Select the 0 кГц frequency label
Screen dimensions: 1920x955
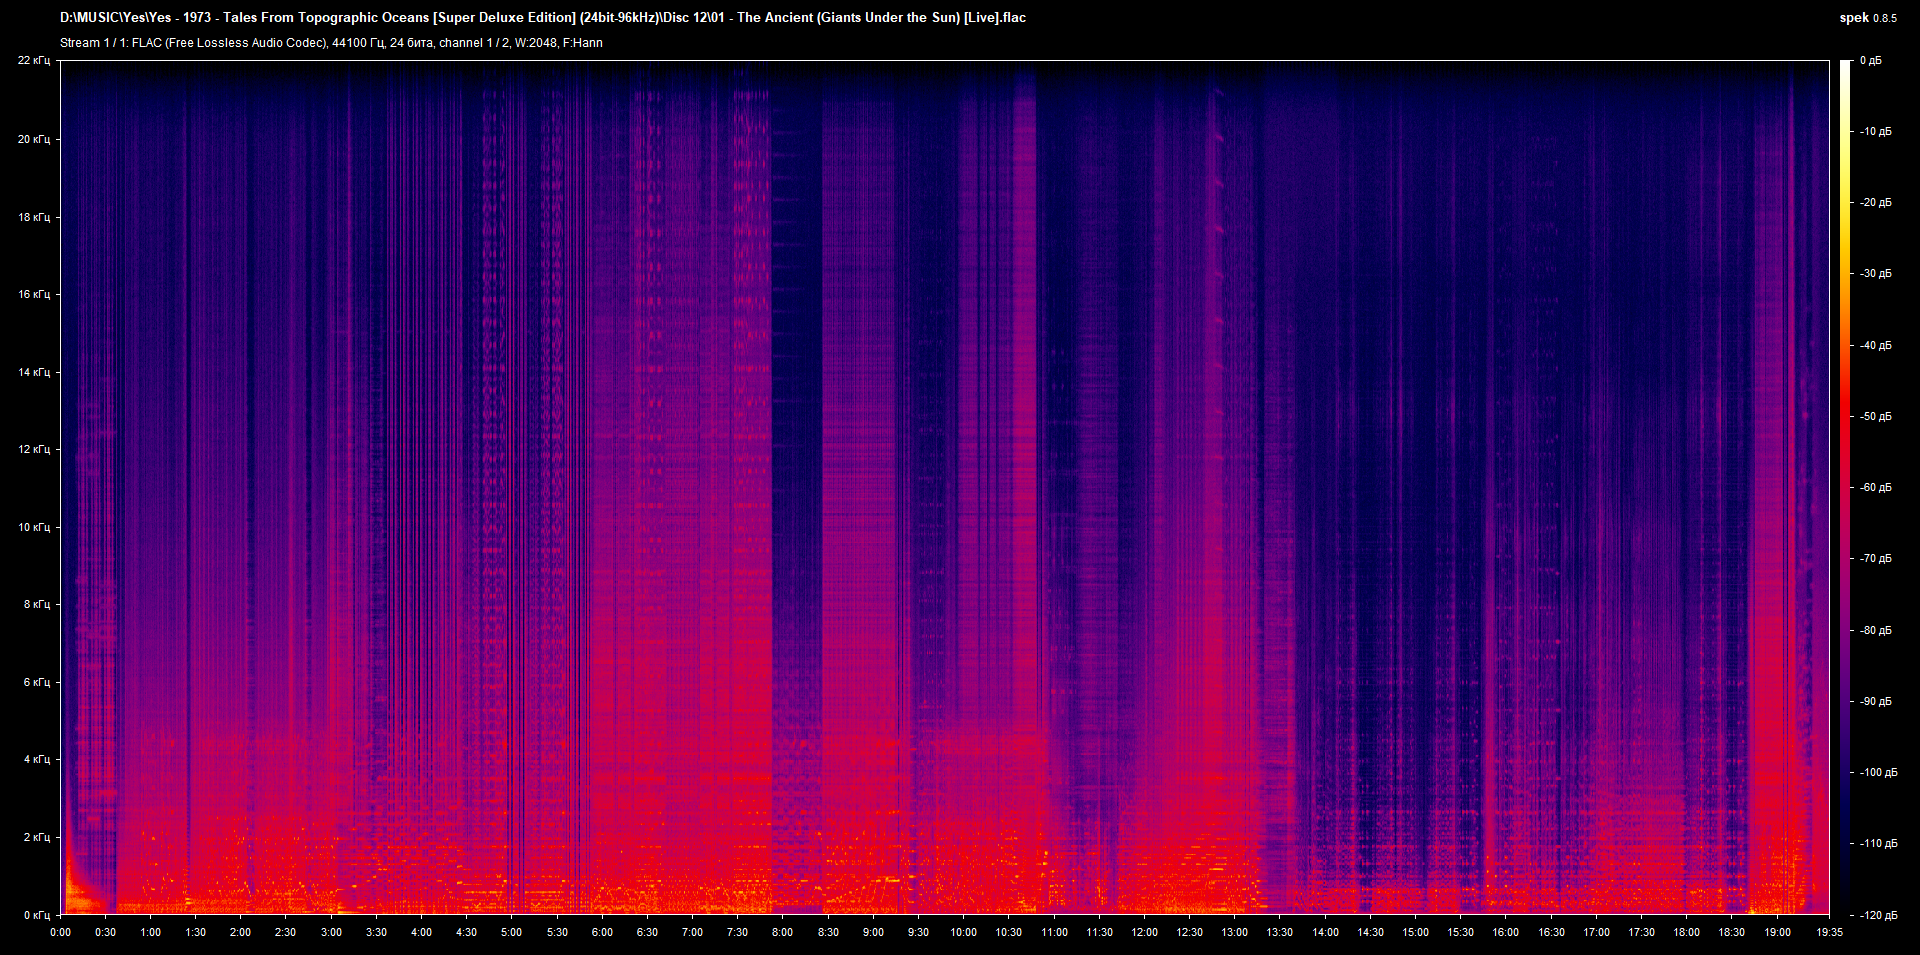click(37, 915)
